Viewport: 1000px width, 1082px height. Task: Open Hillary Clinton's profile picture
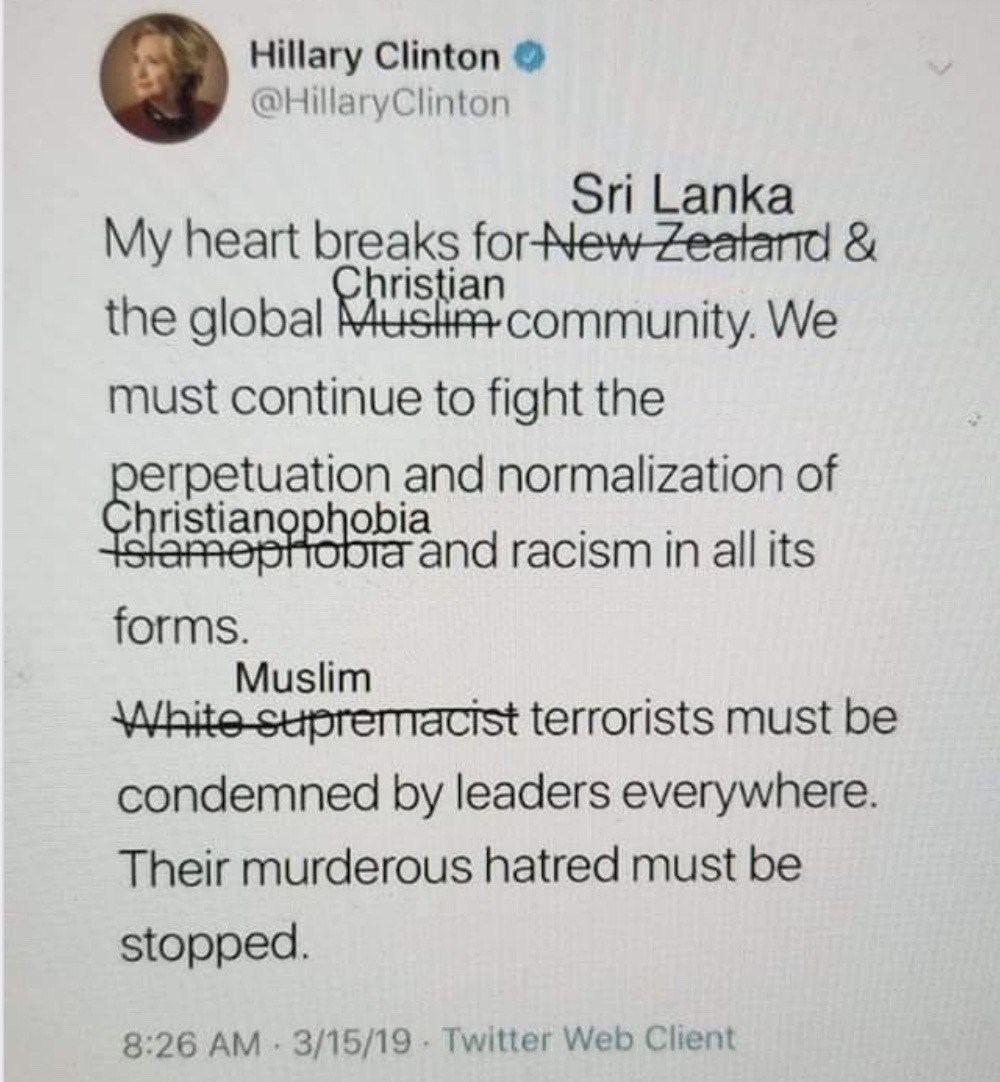[x=164, y=83]
